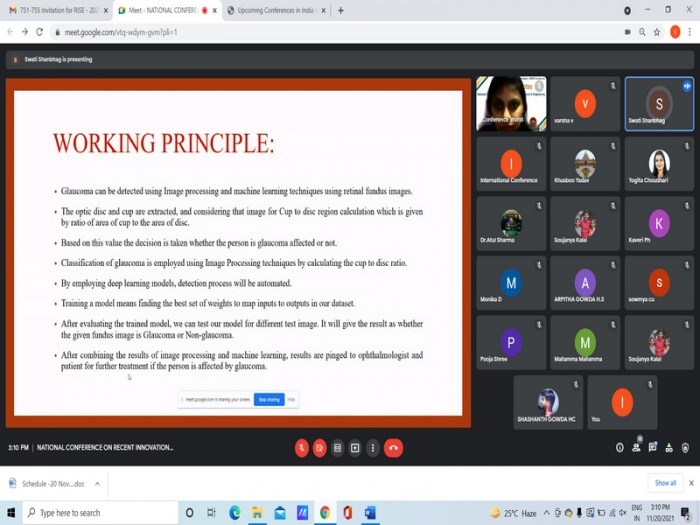
Task: Open meeting details info icon
Action: (620, 448)
